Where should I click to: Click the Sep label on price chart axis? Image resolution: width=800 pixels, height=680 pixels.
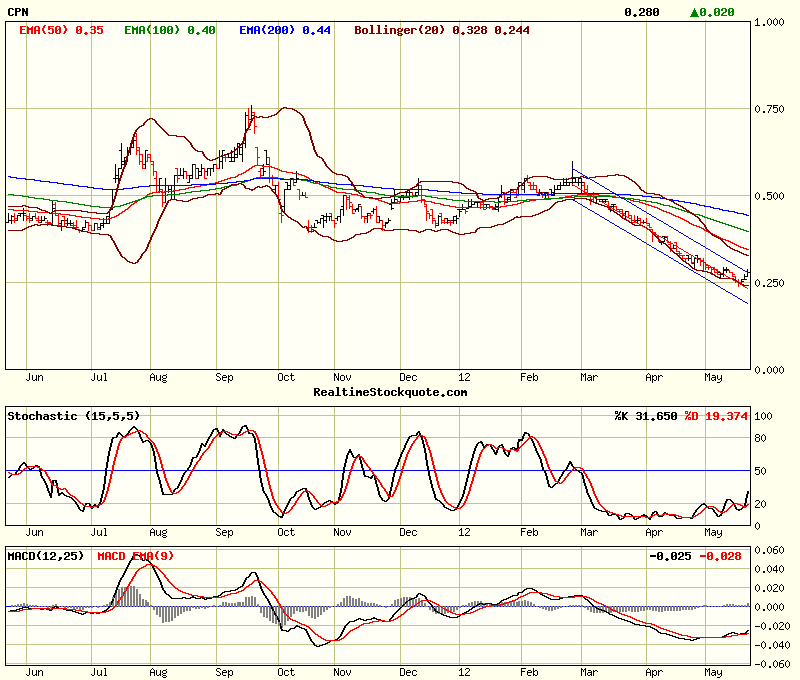226,378
